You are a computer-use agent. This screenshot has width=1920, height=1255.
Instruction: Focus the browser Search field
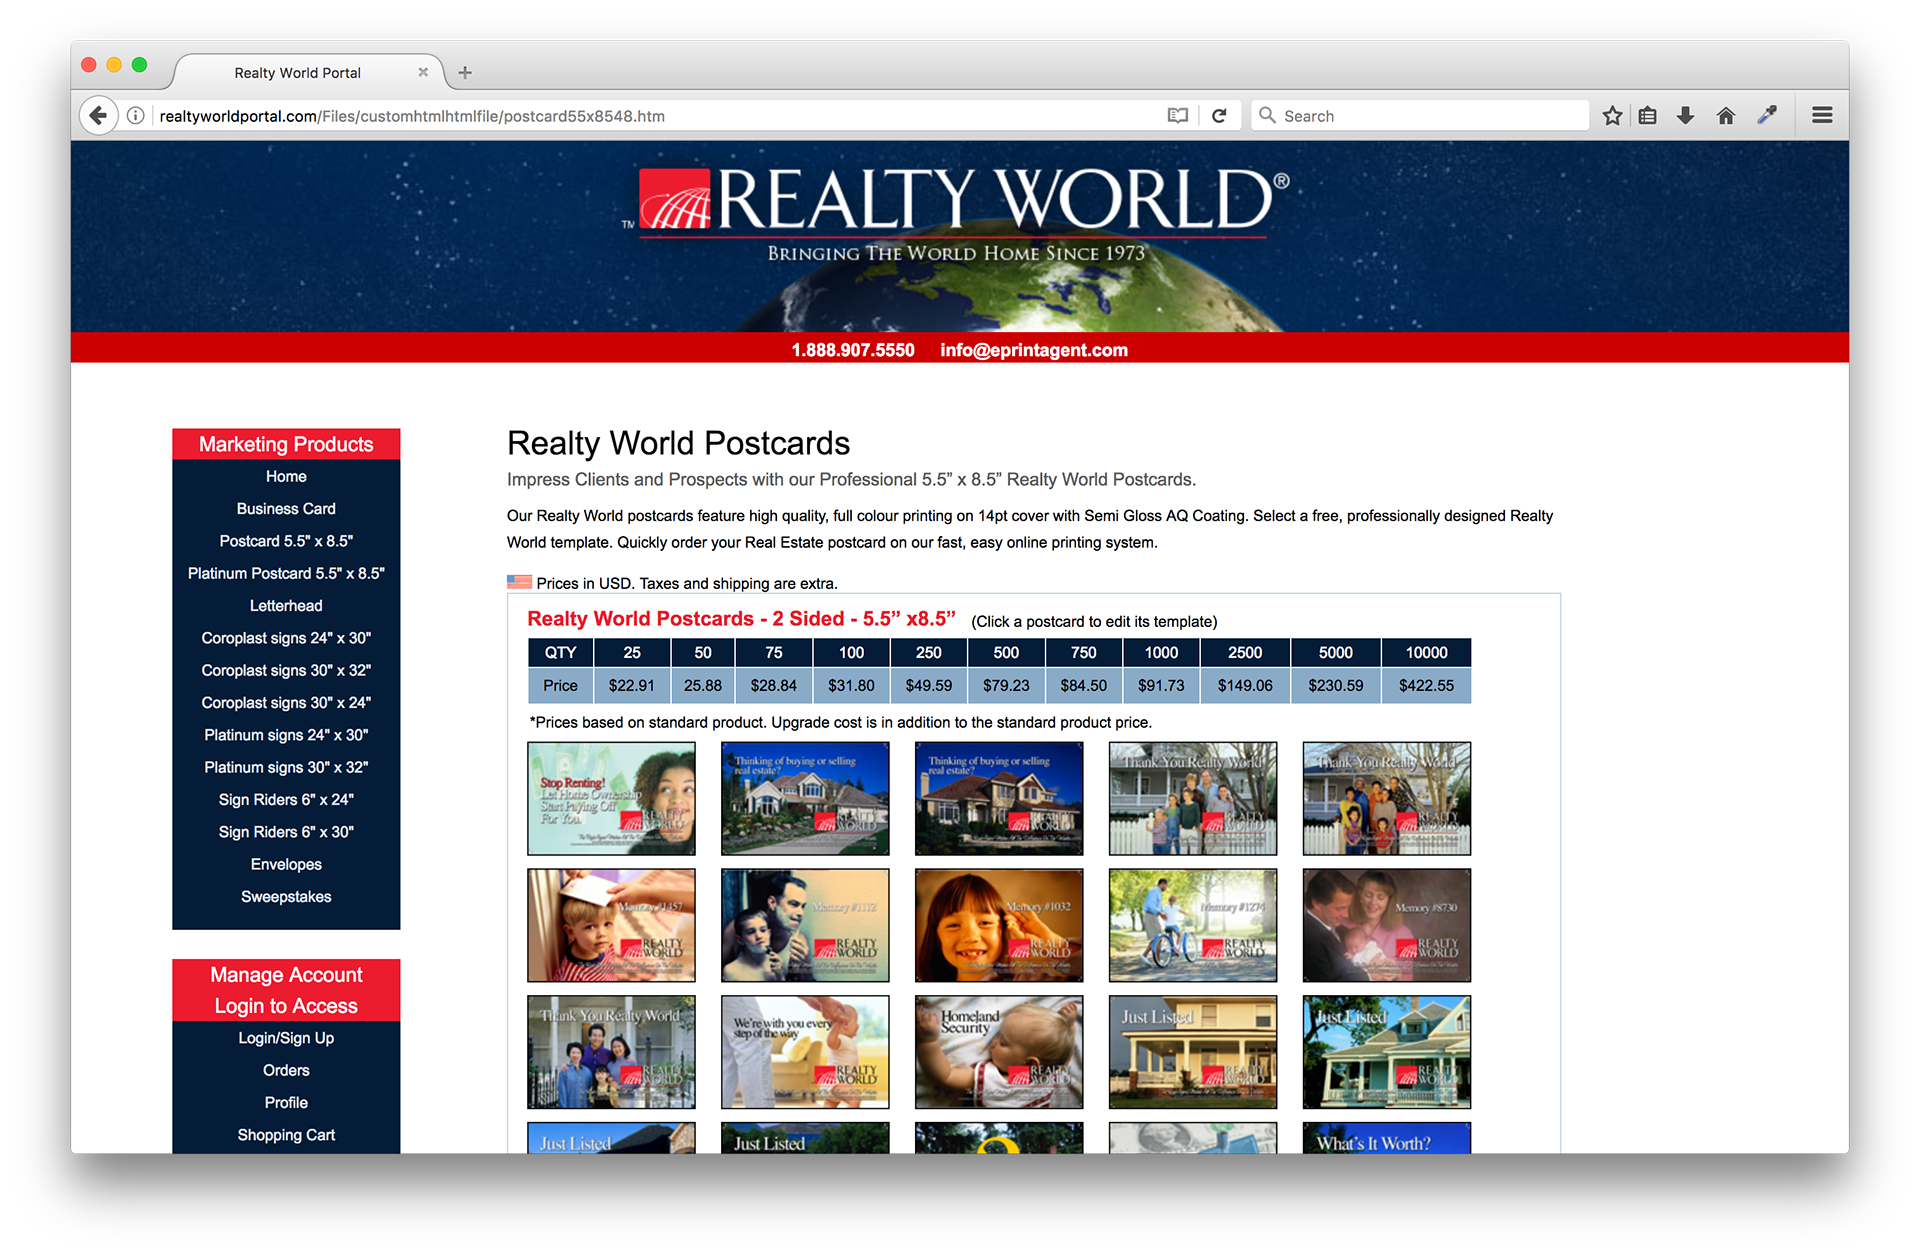(1420, 116)
